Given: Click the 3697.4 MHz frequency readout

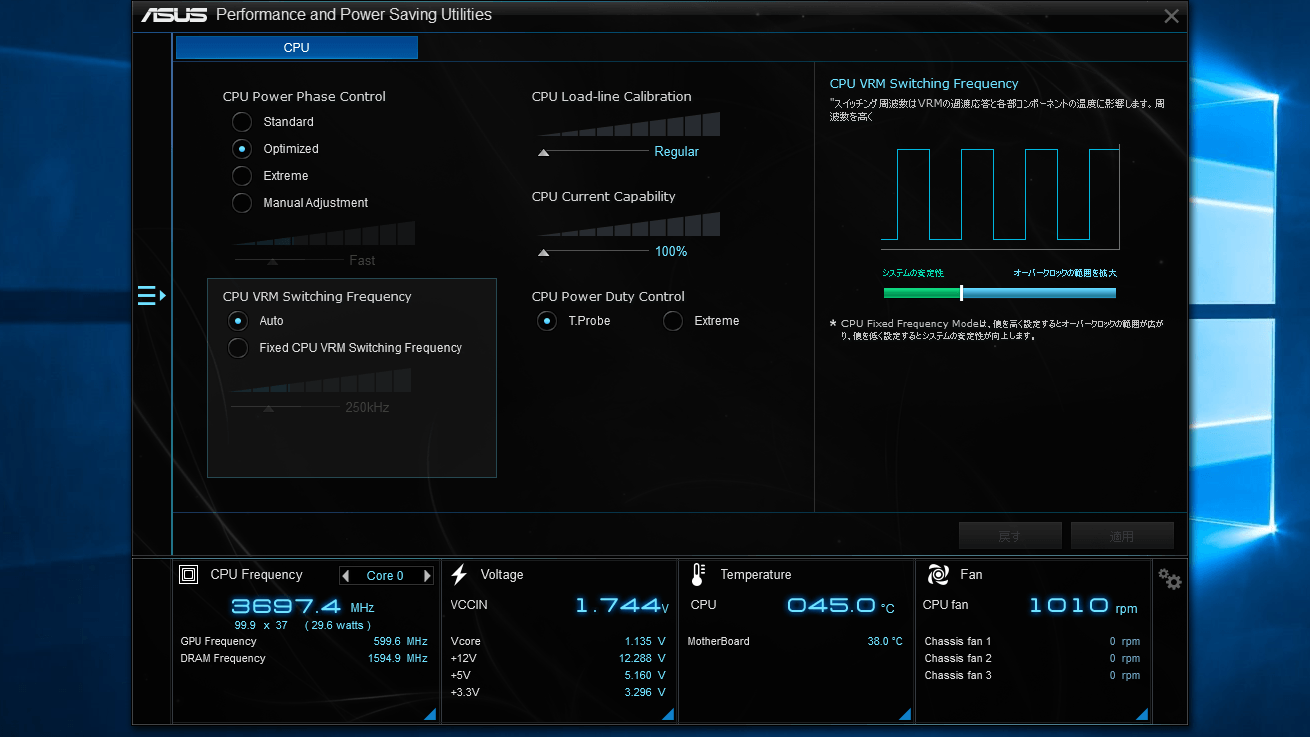Looking at the screenshot, I should click(288, 606).
